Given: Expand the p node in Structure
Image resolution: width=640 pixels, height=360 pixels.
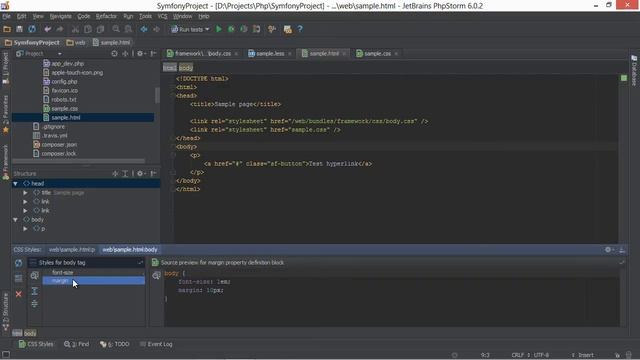Looking at the screenshot, I should (x=25, y=229).
